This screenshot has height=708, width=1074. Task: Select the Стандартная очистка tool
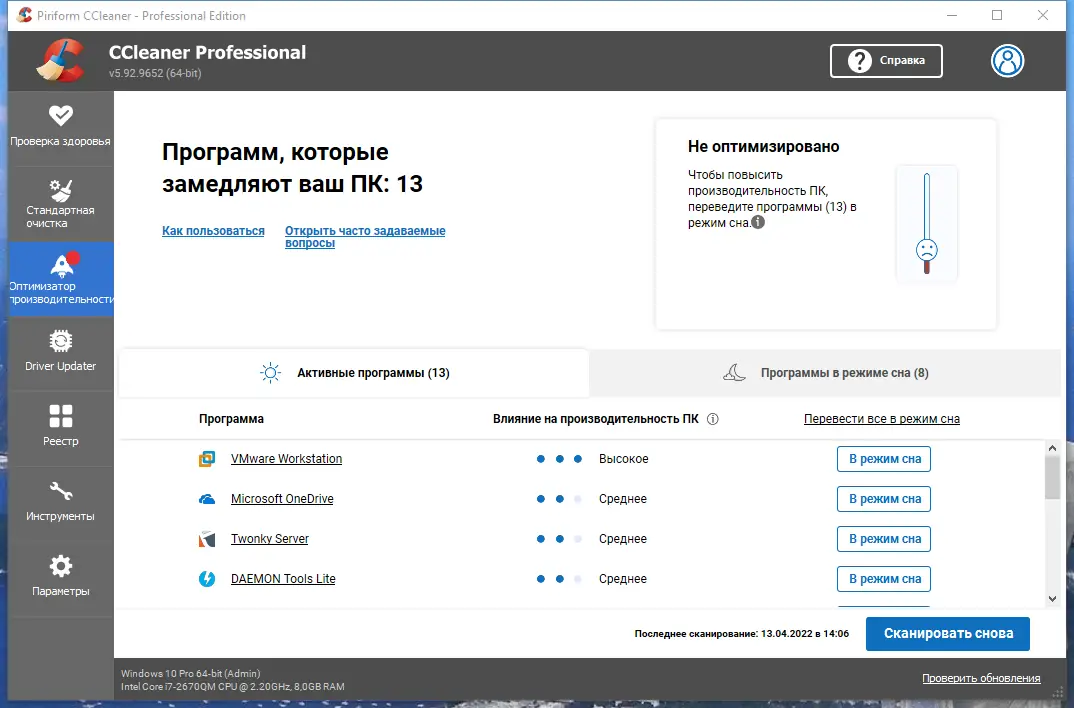[60, 203]
